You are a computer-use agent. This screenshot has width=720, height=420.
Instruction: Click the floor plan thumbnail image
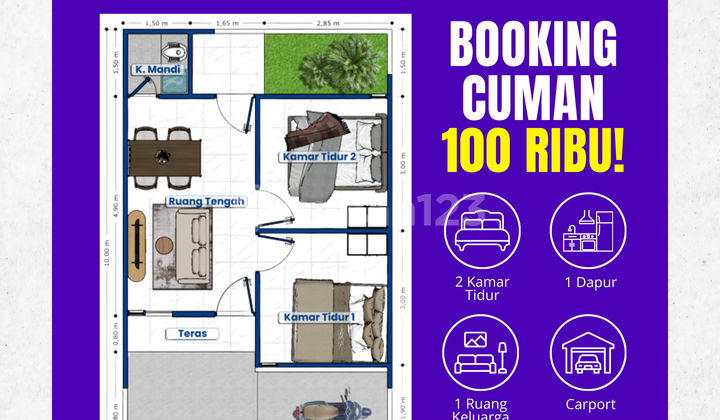(x=255, y=217)
